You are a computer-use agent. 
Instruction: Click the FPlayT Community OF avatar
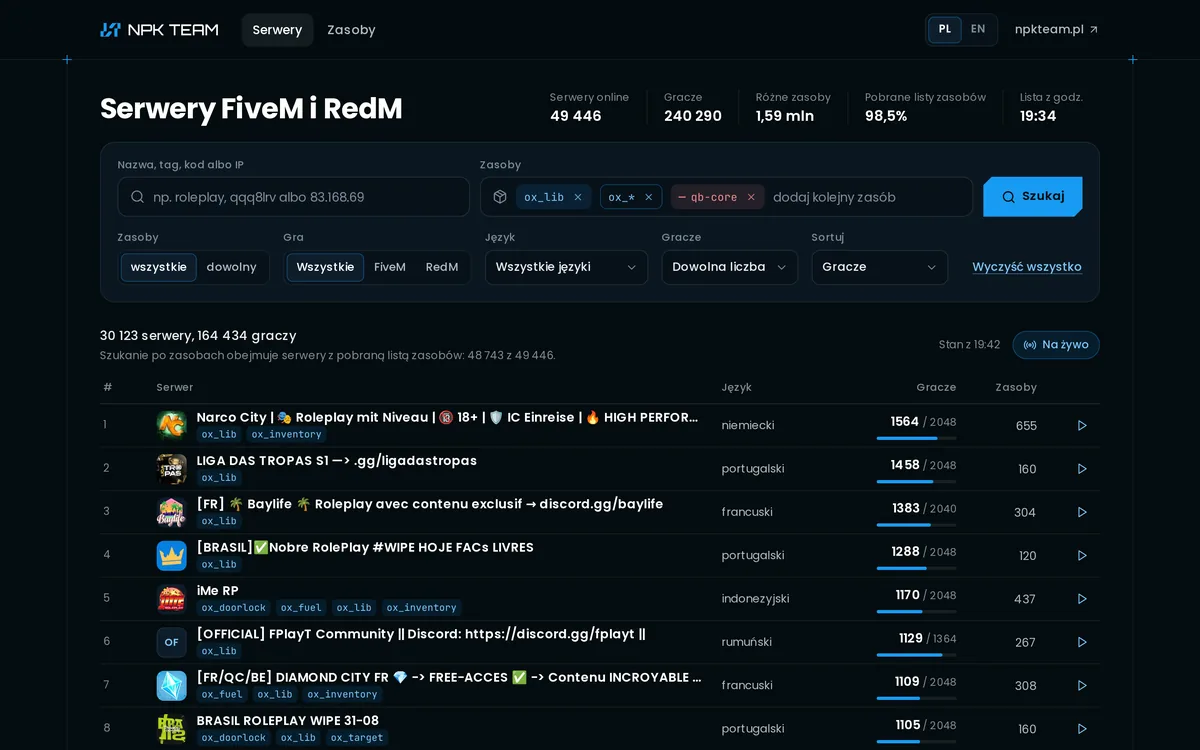click(172, 642)
